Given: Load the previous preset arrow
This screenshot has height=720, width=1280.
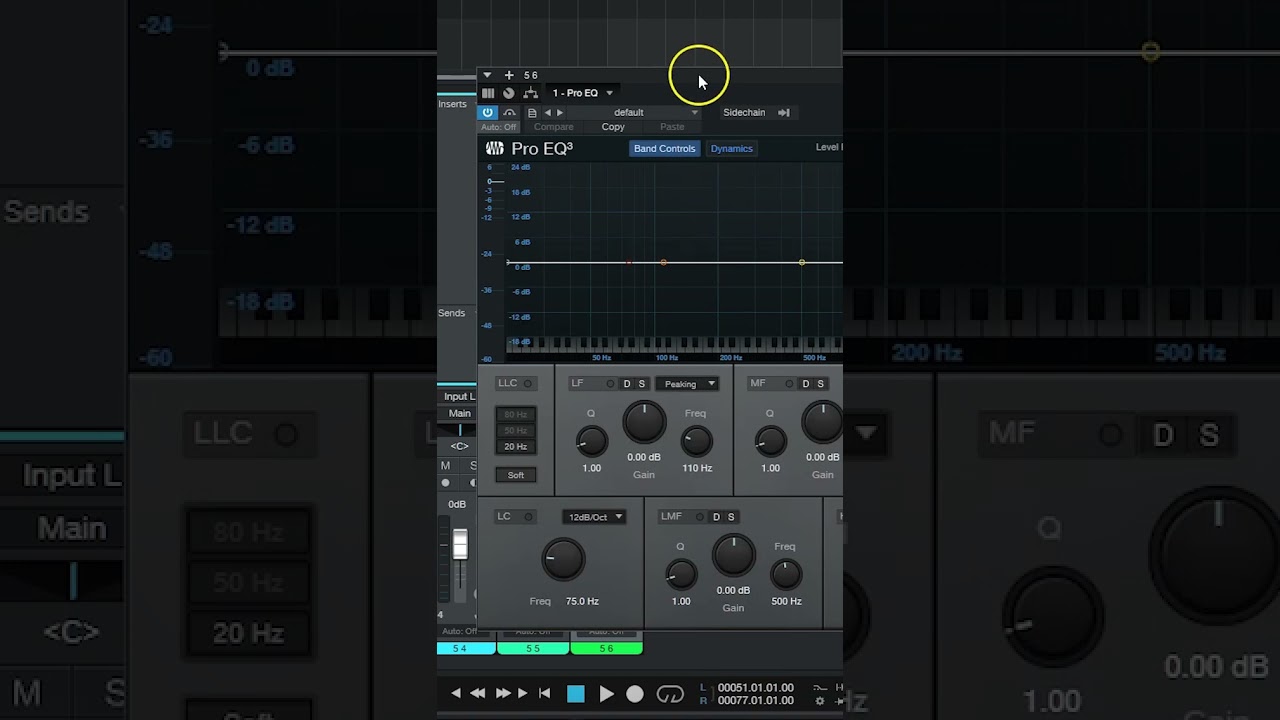Looking at the screenshot, I should pos(547,113).
